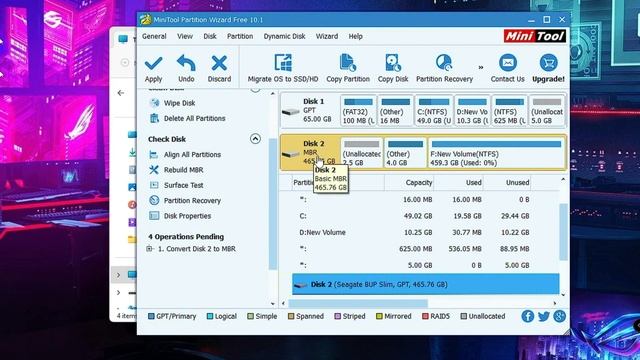
Task: Click the partition list vertical scrollbar
Action: (563, 231)
